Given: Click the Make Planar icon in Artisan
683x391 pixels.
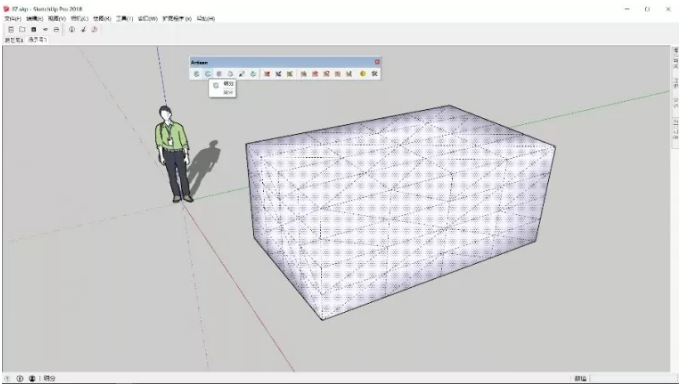Looking at the screenshot, I should (349, 74).
